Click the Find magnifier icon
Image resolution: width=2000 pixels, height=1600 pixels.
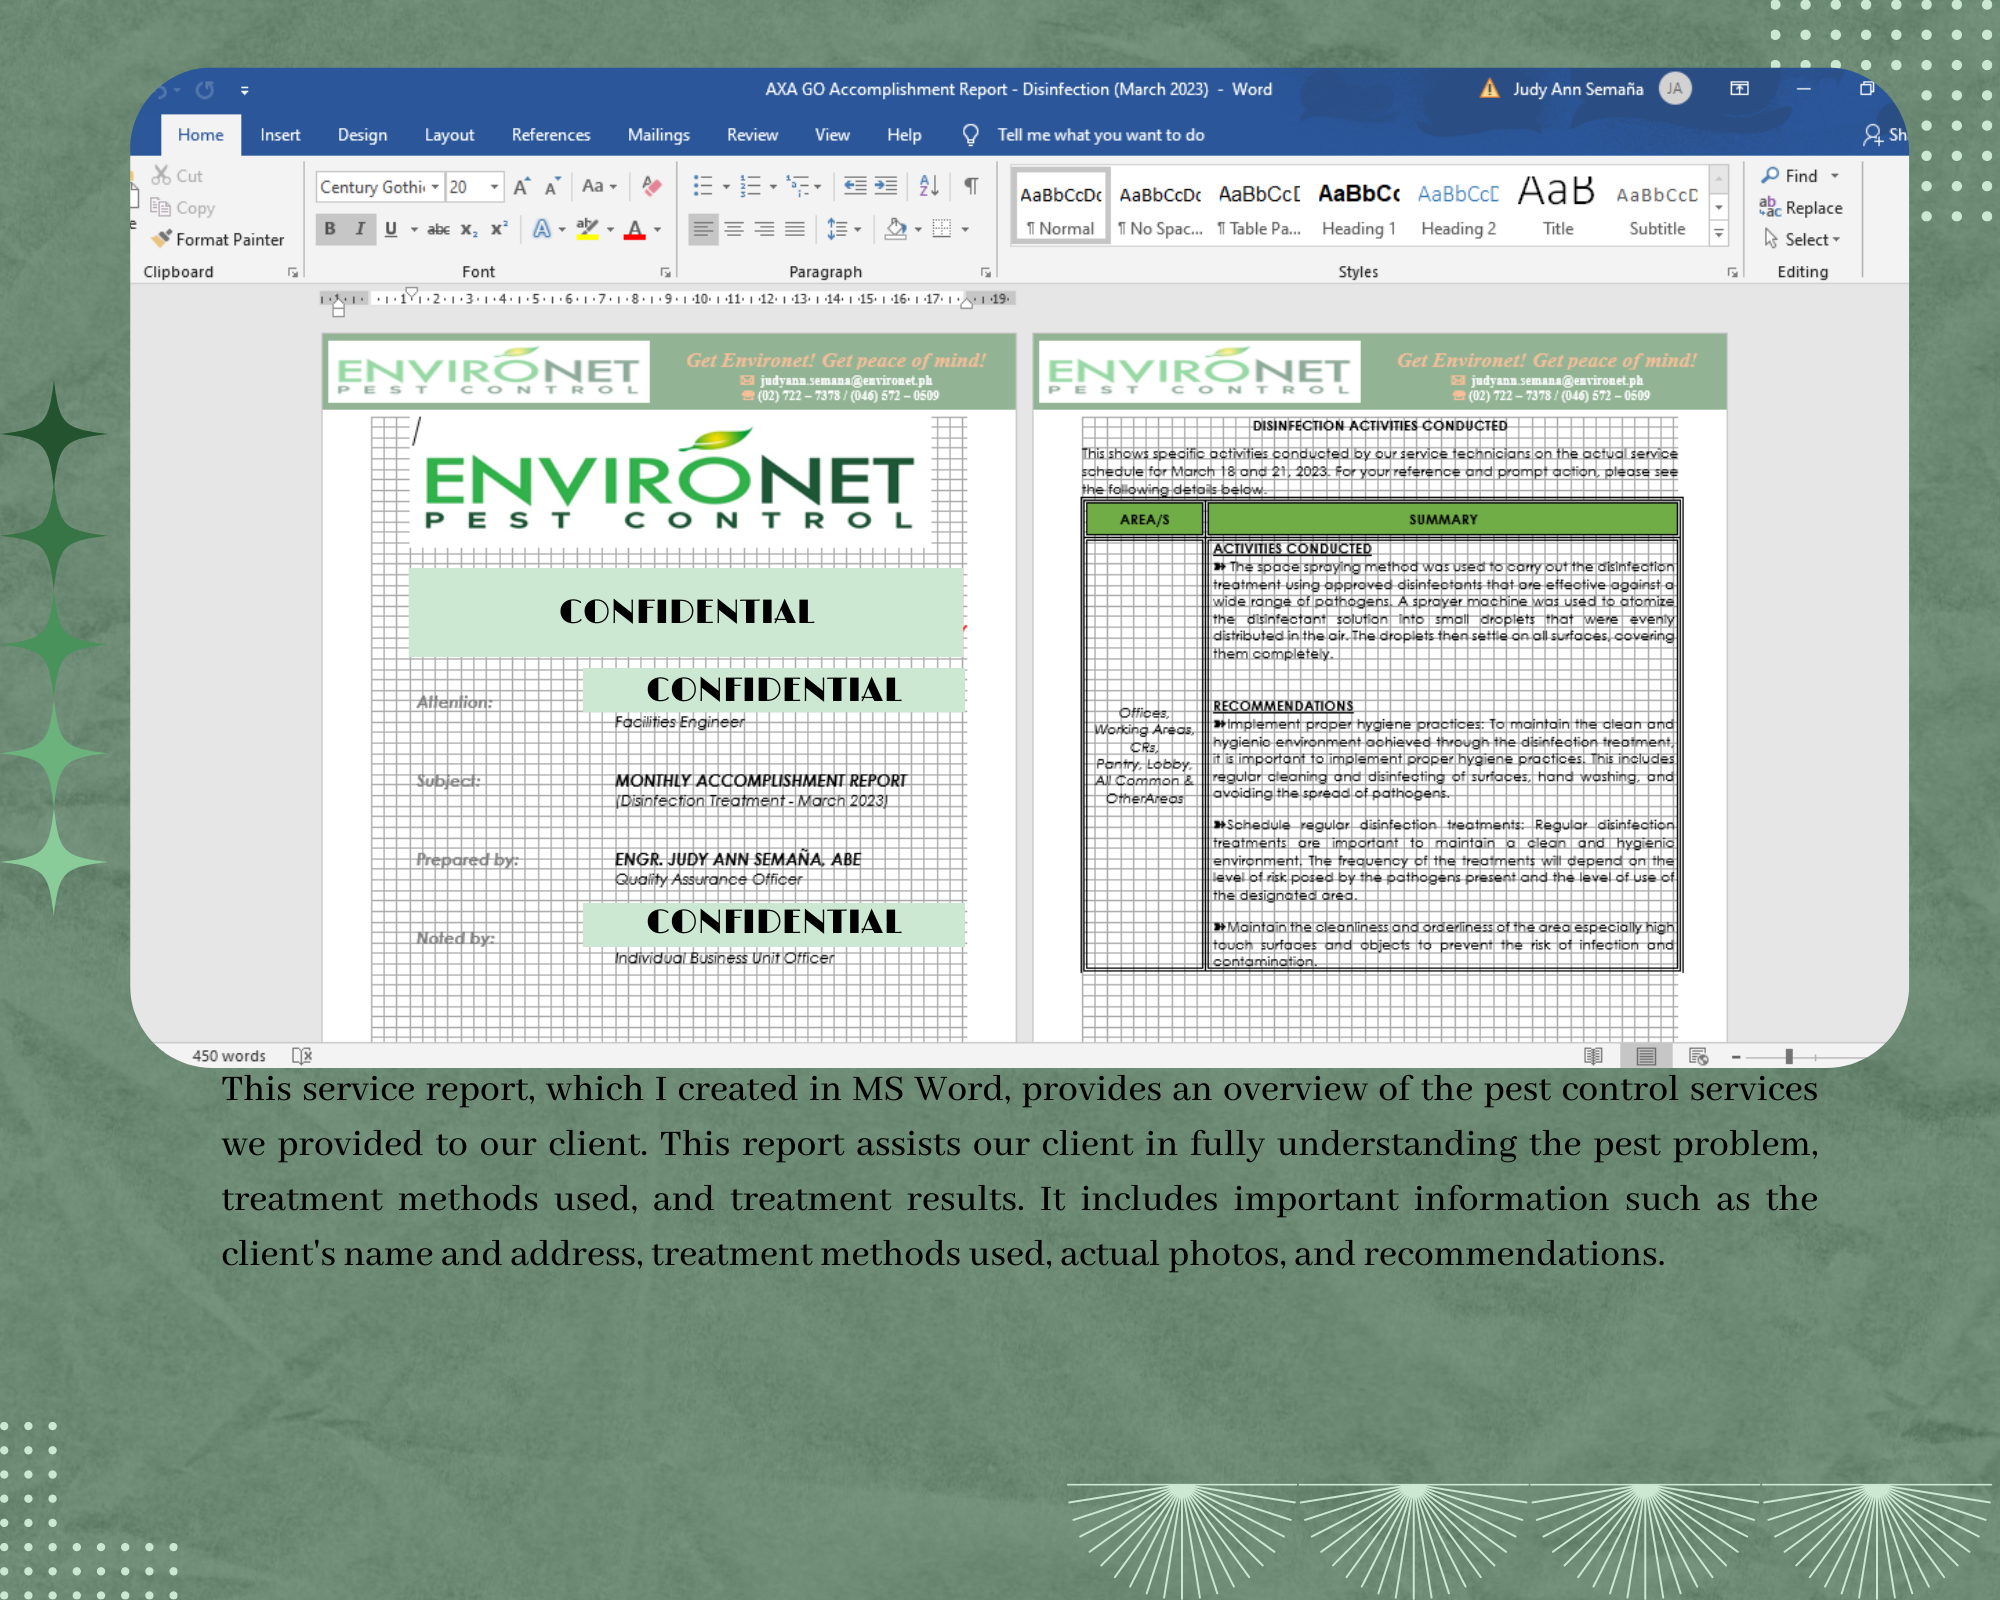click(1770, 175)
